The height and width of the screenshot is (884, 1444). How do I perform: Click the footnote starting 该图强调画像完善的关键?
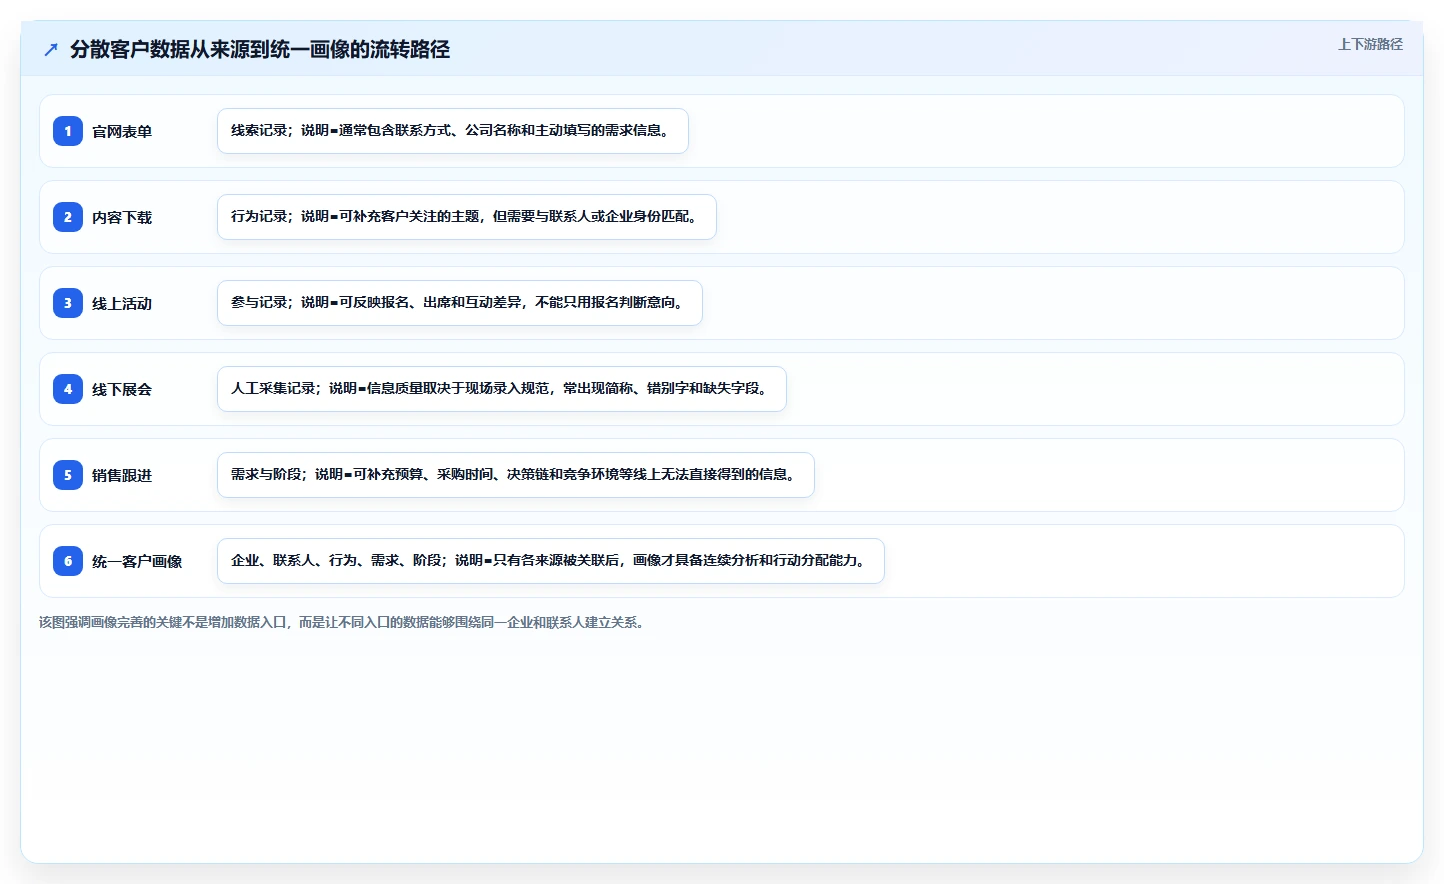coord(344,622)
